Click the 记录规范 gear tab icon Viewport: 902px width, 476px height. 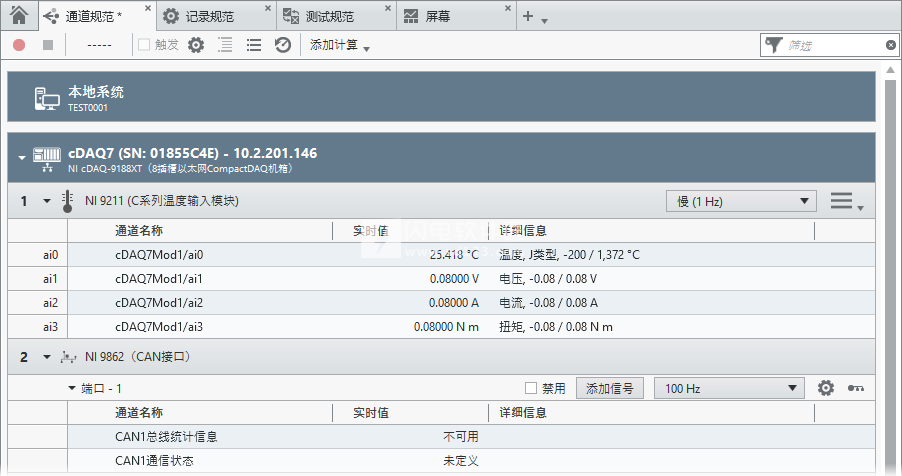click(x=171, y=16)
